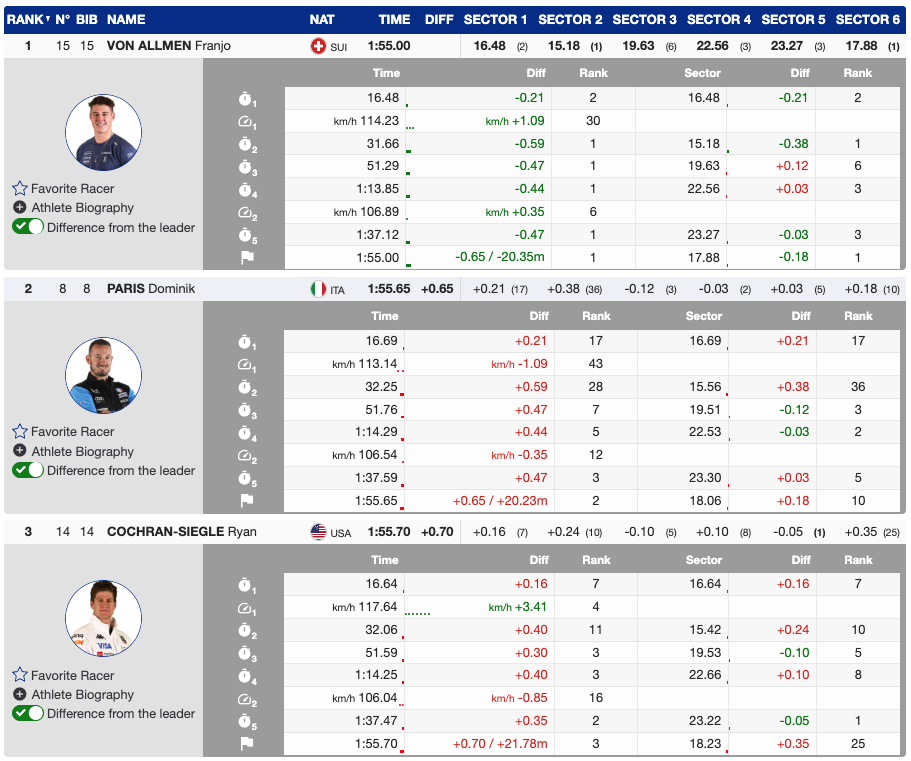The width and height of the screenshot is (911, 761).
Task: Toggle Cochran-Siegle's Difference from the leader switch
Action: coord(28,713)
